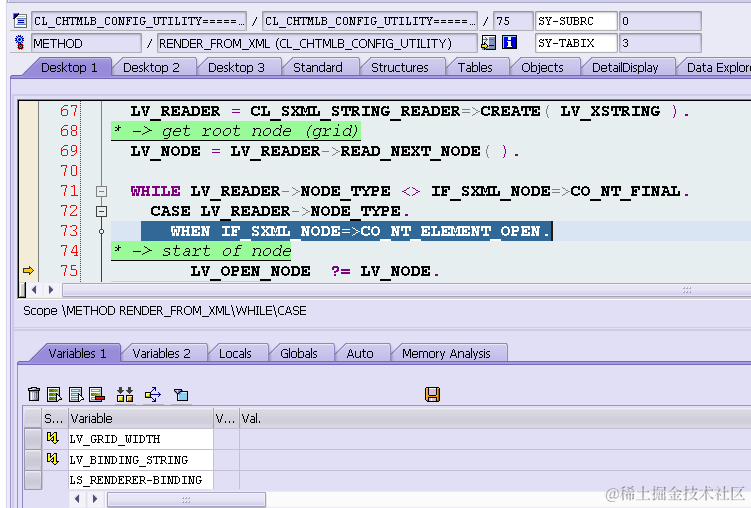The image size is (751, 508).
Task: Collapse the CASE block at line 72
Action: point(102,211)
